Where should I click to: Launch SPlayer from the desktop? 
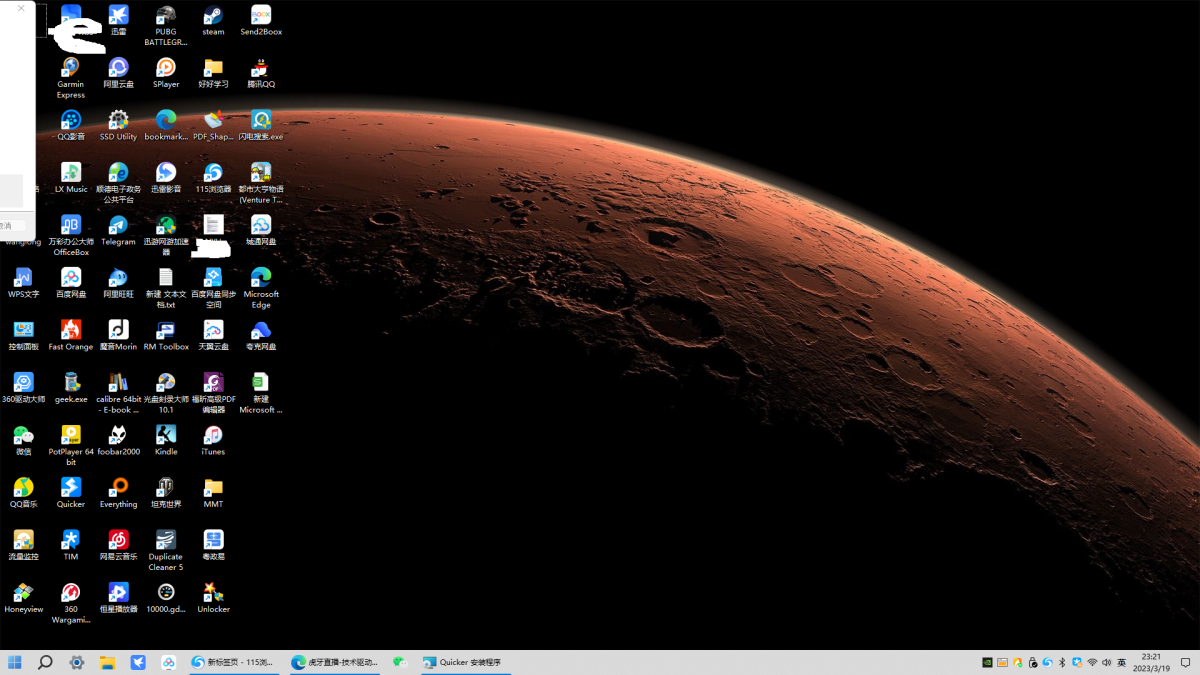(x=166, y=73)
